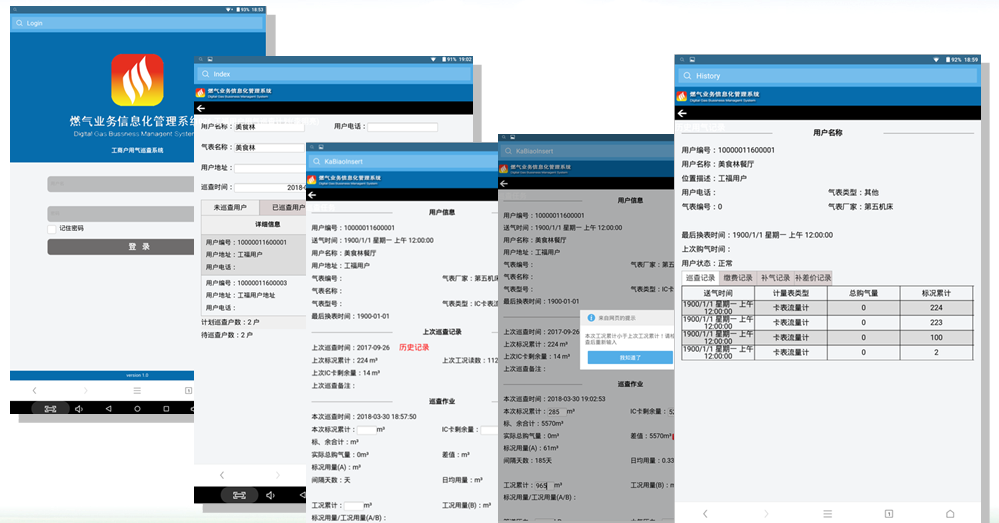Click the 送气时间 column header in History
Image resolution: width=999 pixels, height=523 pixels.
[x=718, y=293]
